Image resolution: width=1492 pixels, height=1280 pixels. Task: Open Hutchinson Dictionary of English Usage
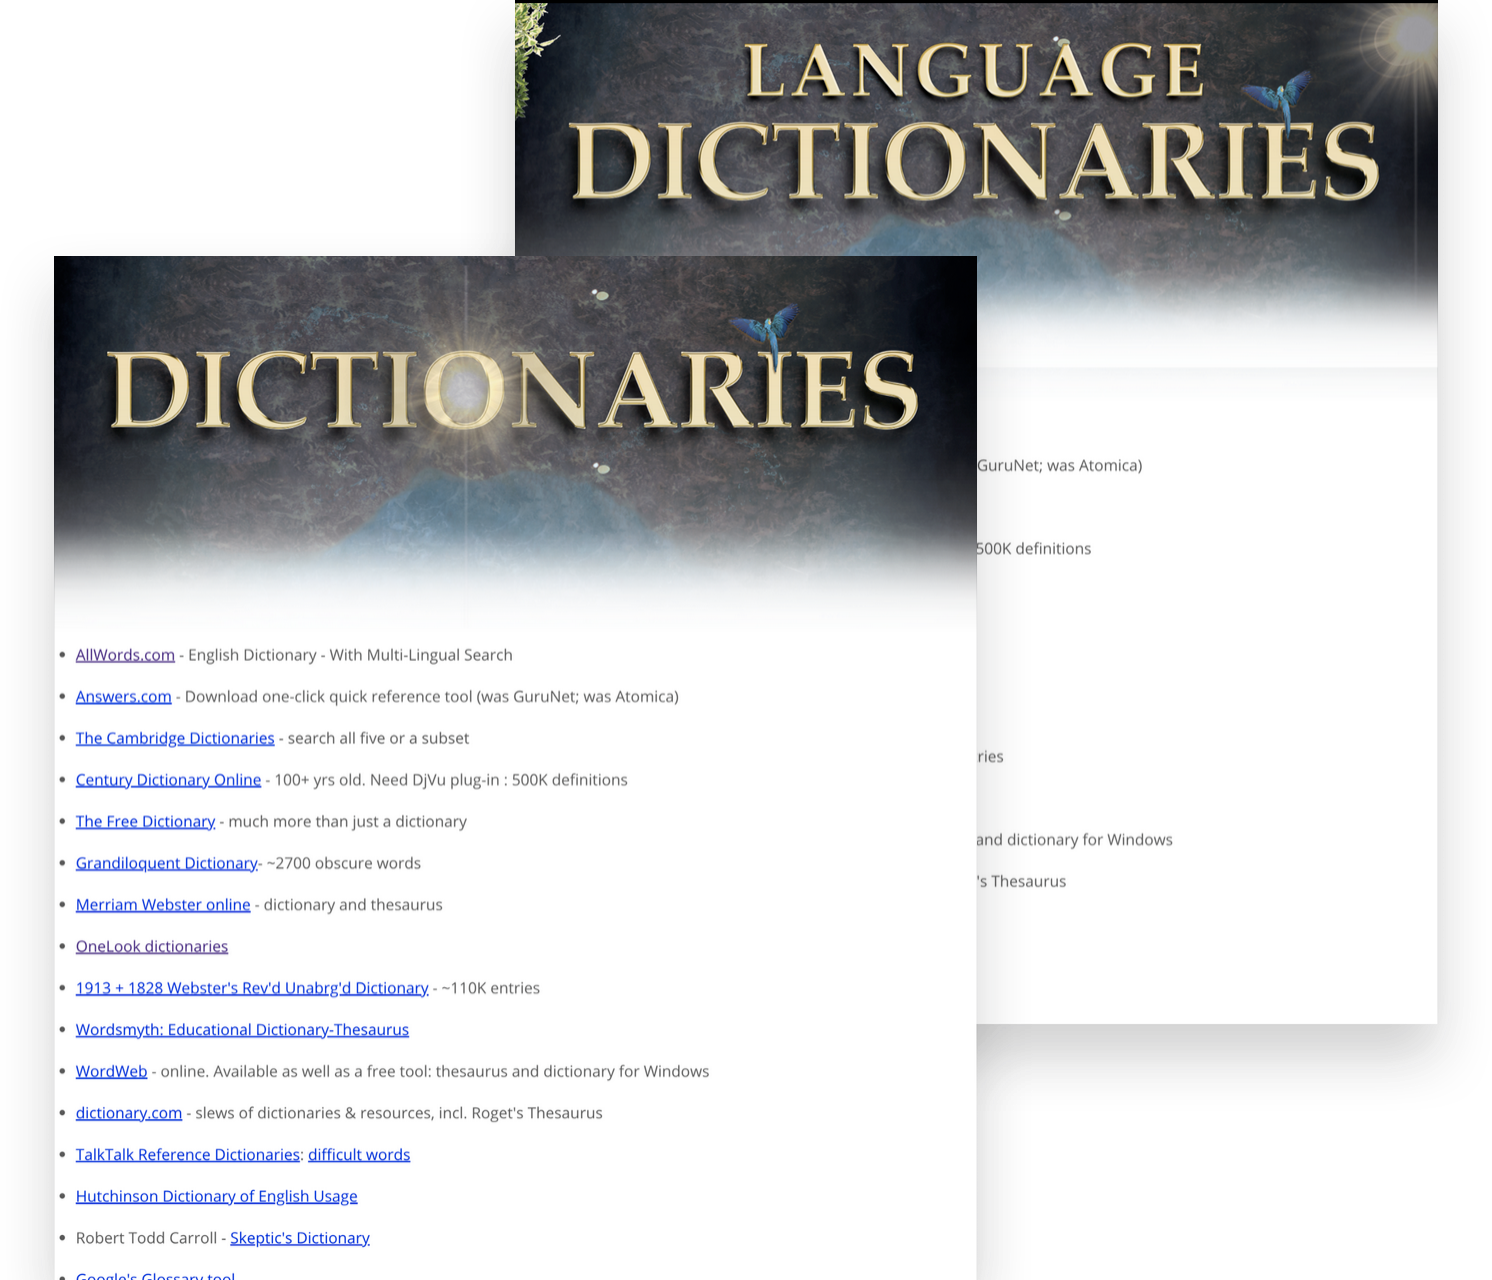pos(216,1197)
